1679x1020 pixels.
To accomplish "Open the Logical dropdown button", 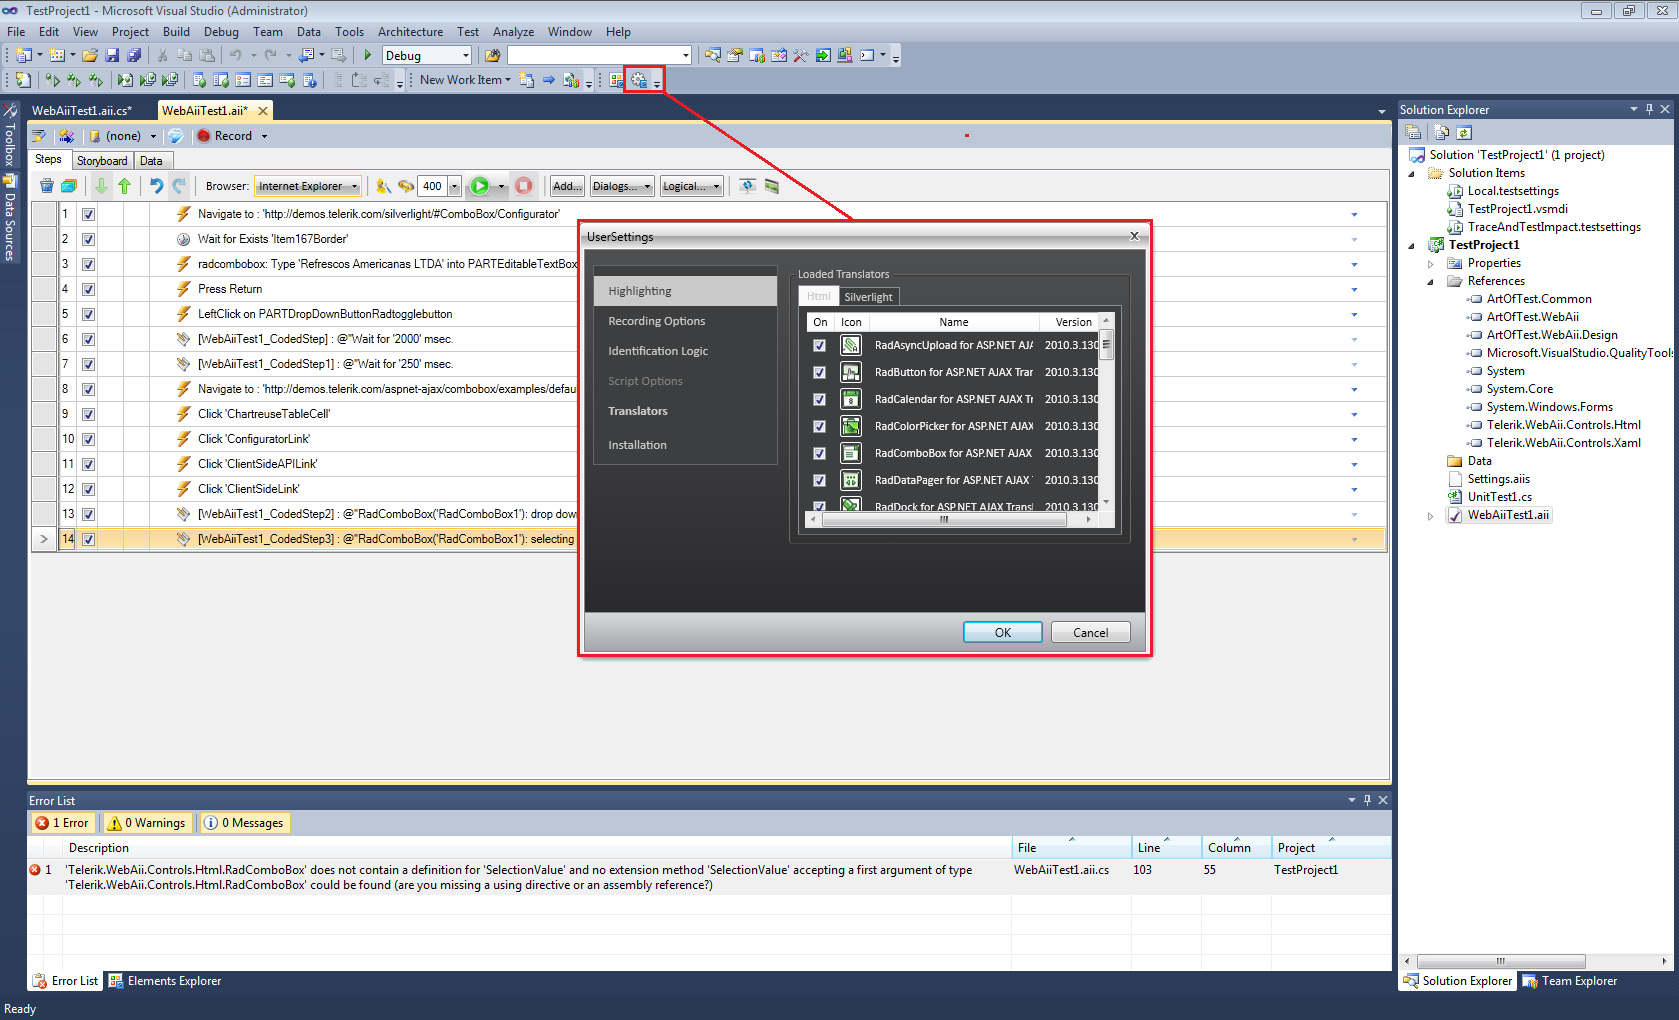I will pyautogui.click(x=692, y=186).
